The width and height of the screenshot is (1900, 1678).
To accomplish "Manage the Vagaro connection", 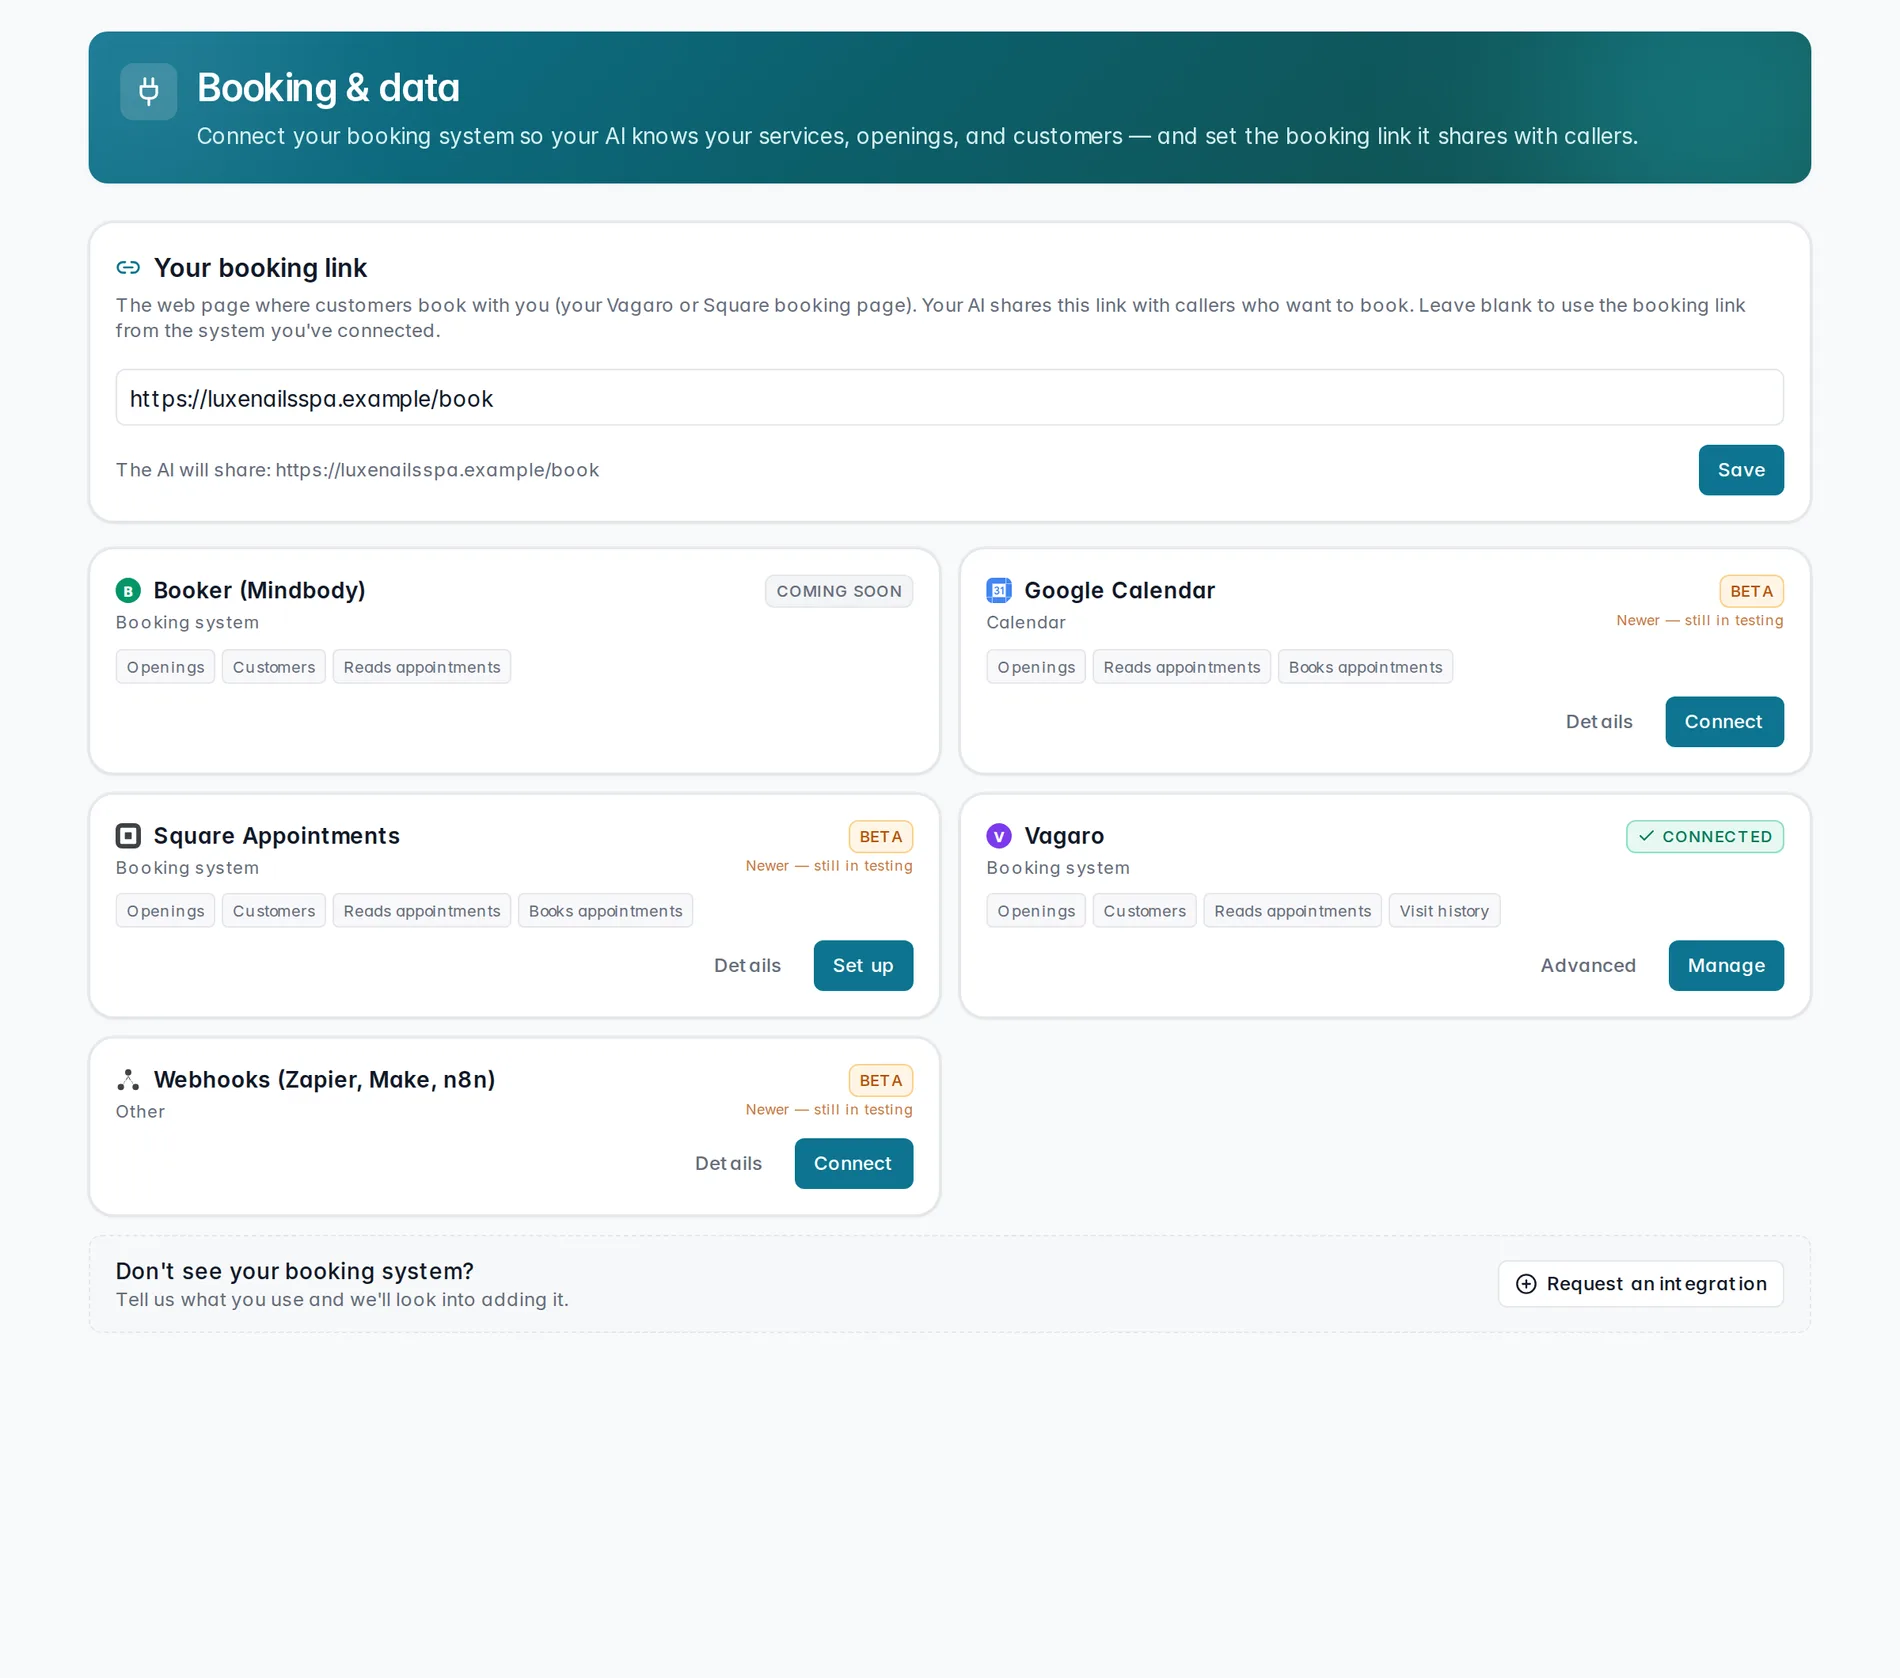I will pos(1726,966).
